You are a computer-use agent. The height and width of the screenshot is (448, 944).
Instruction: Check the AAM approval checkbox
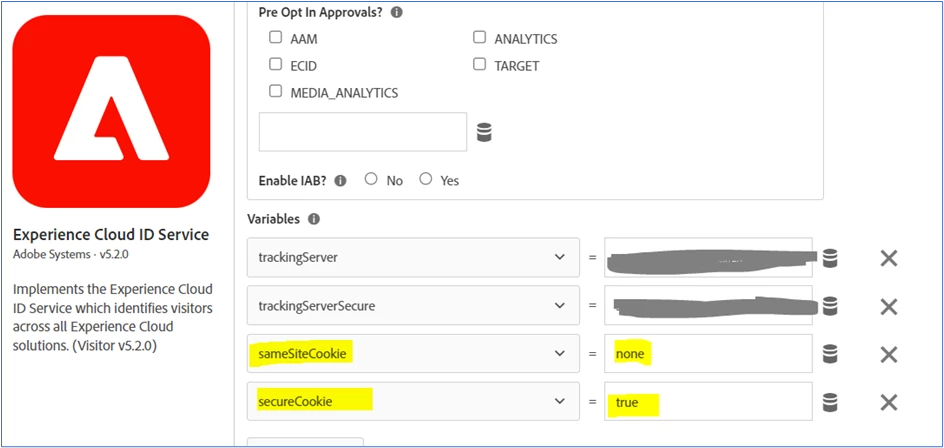pos(275,37)
